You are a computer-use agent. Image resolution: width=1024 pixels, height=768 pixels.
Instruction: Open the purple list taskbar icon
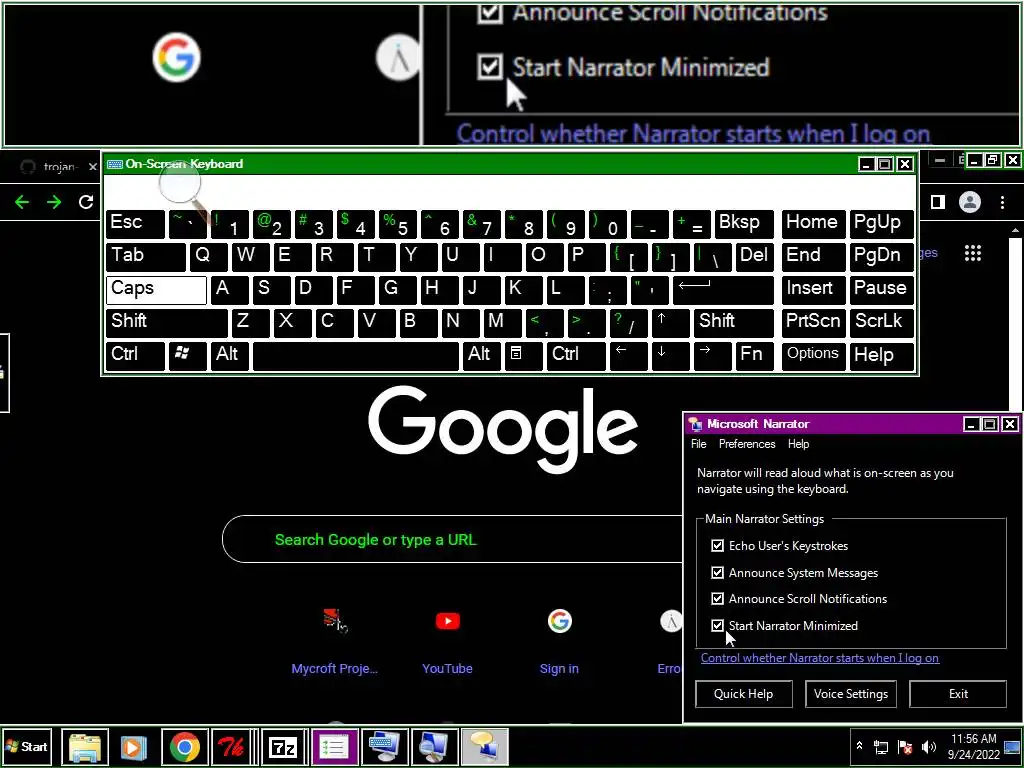click(x=334, y=747)
